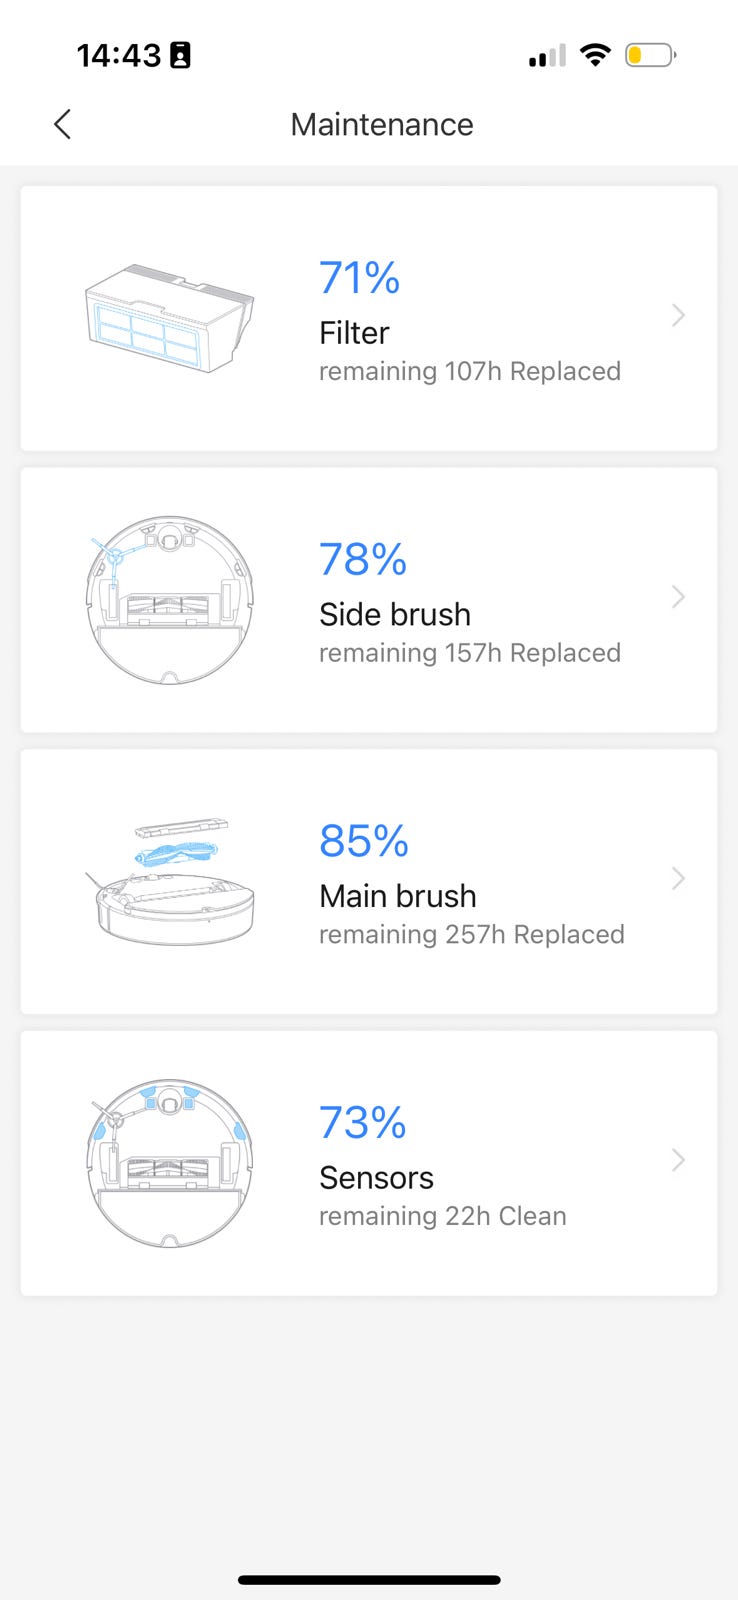Tap the cellular signal bars icon
The height and width of the screenshot is (1600, 738).
547,56
